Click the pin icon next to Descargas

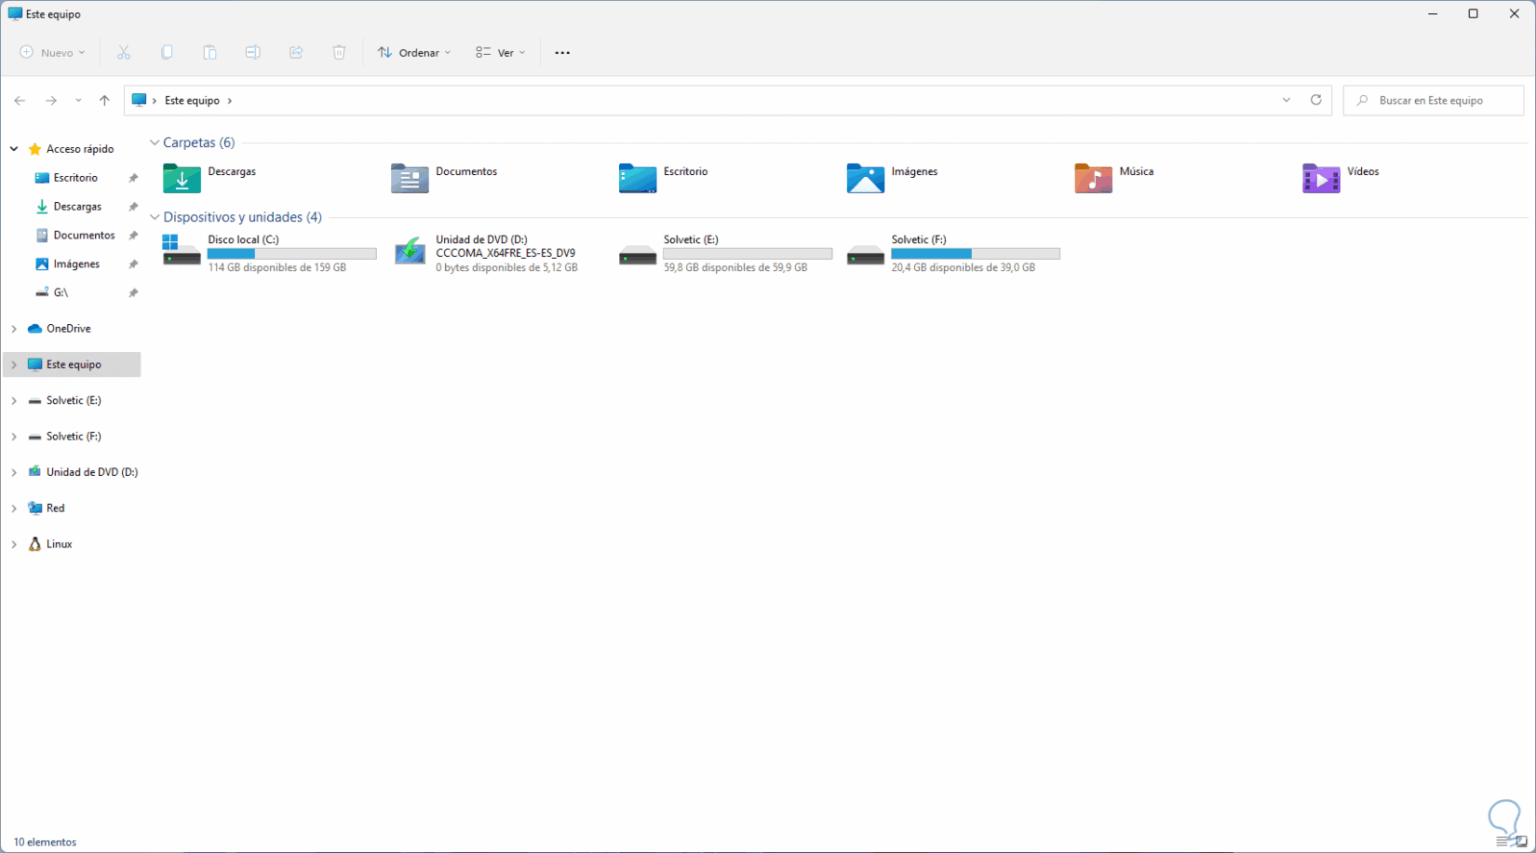click(131, 206)
